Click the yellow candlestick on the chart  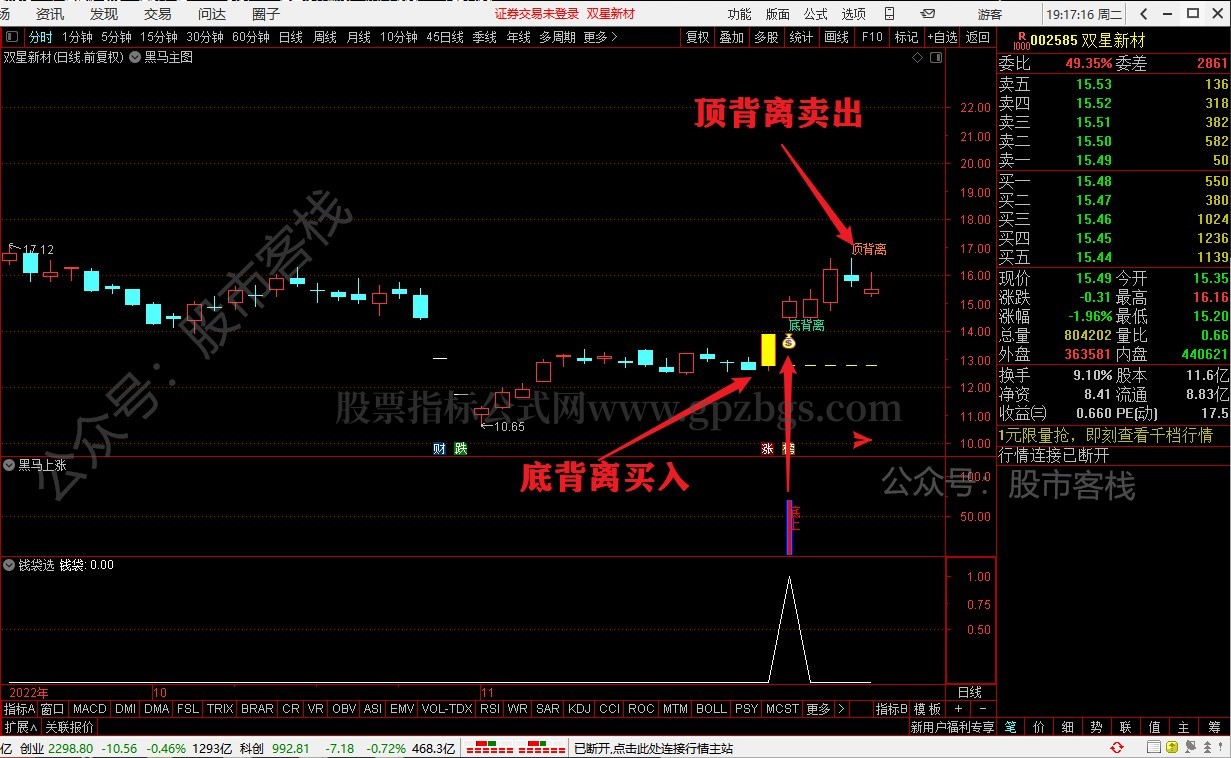click(x=768, y=350)
